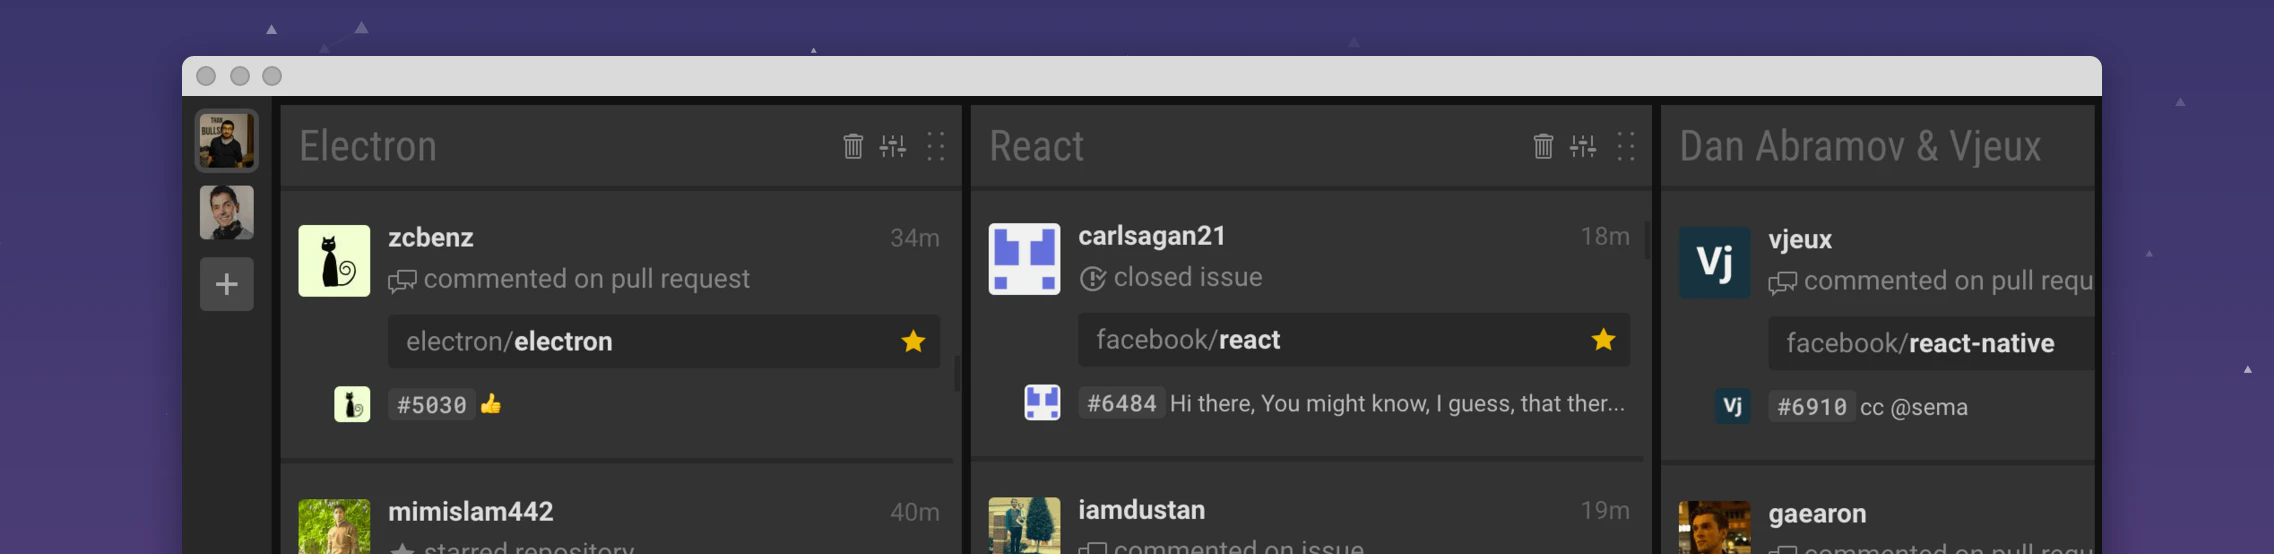Select the first account avatar in sidebar
The width and height of the screenshot is (2274, 554).
(x=226, y=141)
